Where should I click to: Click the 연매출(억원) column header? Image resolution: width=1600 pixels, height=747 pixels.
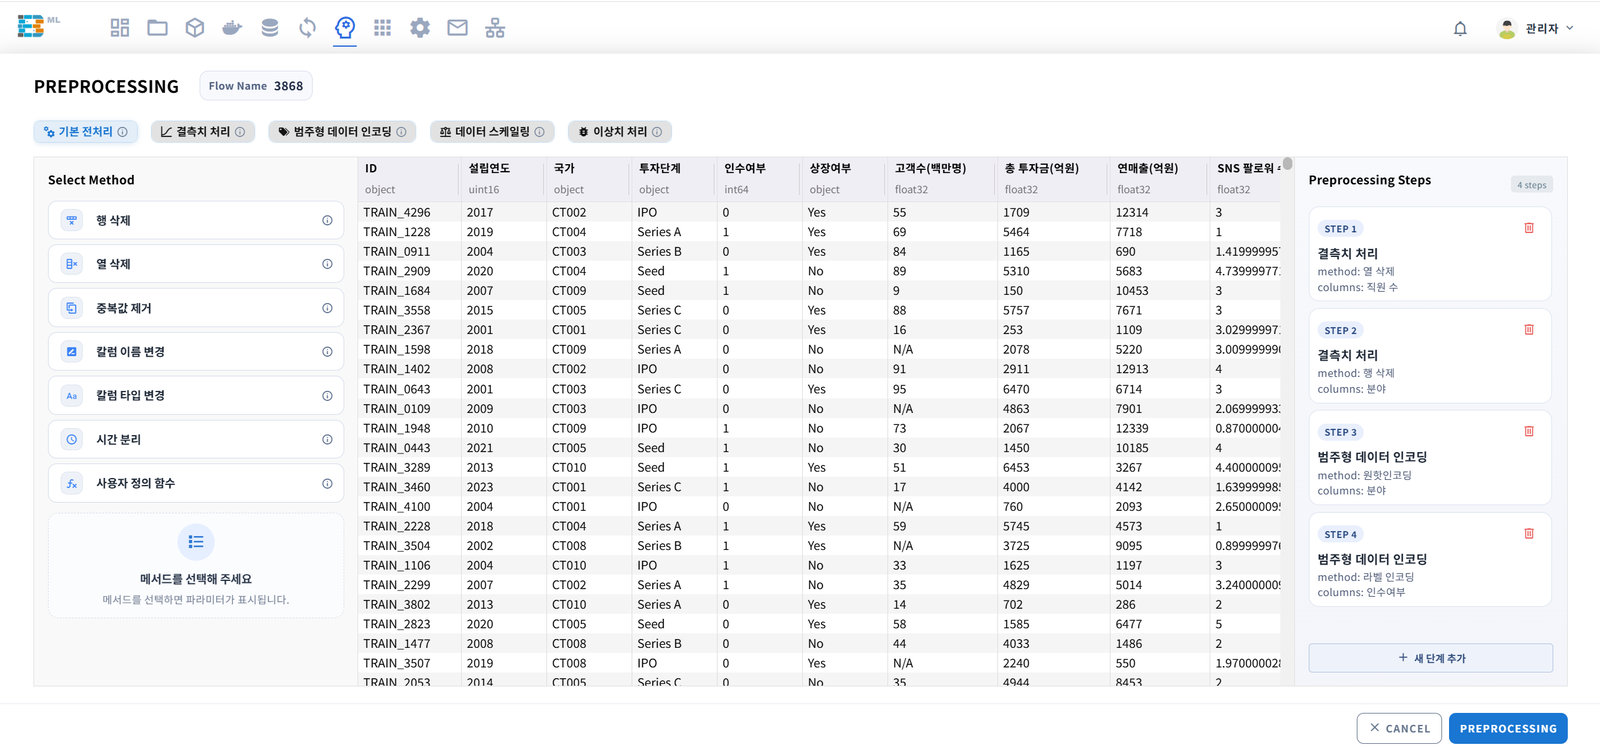pos(1159,179)
